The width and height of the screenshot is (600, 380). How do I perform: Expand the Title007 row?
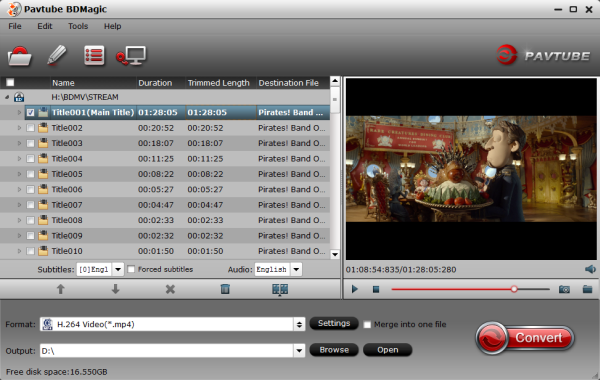(x=19, y=205)
